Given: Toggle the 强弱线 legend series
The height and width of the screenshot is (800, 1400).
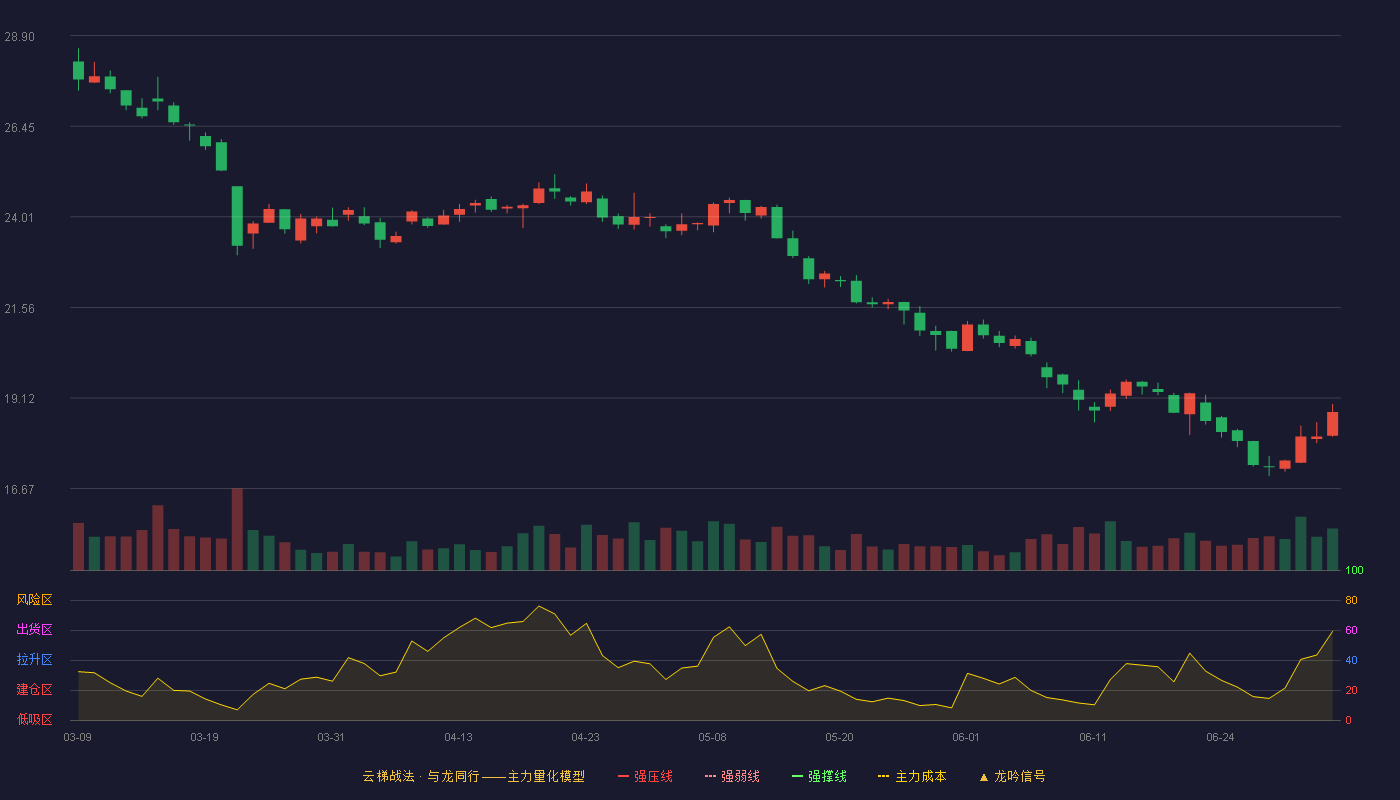Looking at the screenshot, I should click(732, 776).
